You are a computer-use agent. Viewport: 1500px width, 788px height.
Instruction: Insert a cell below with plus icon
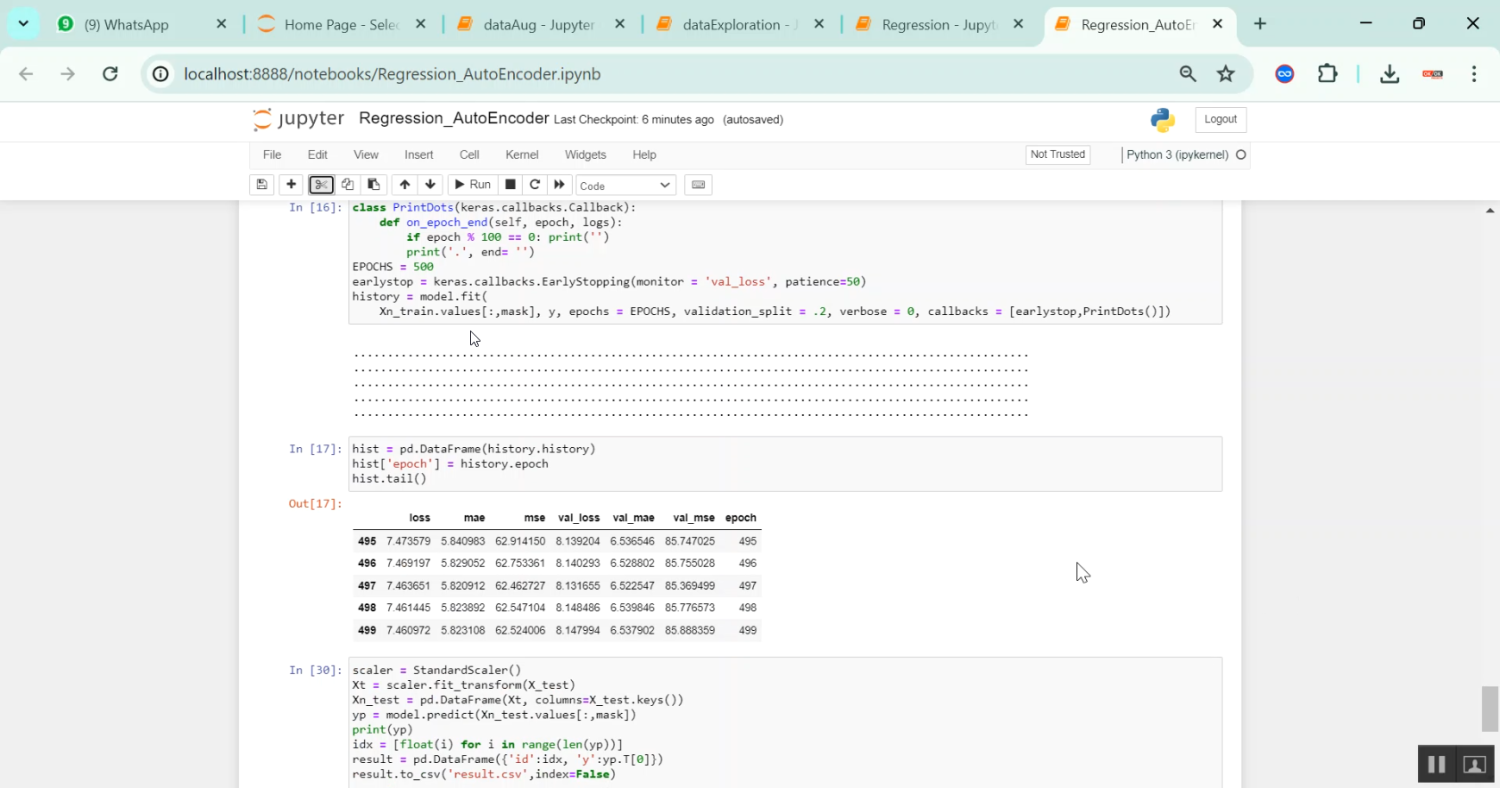click(x=291, y=185)
